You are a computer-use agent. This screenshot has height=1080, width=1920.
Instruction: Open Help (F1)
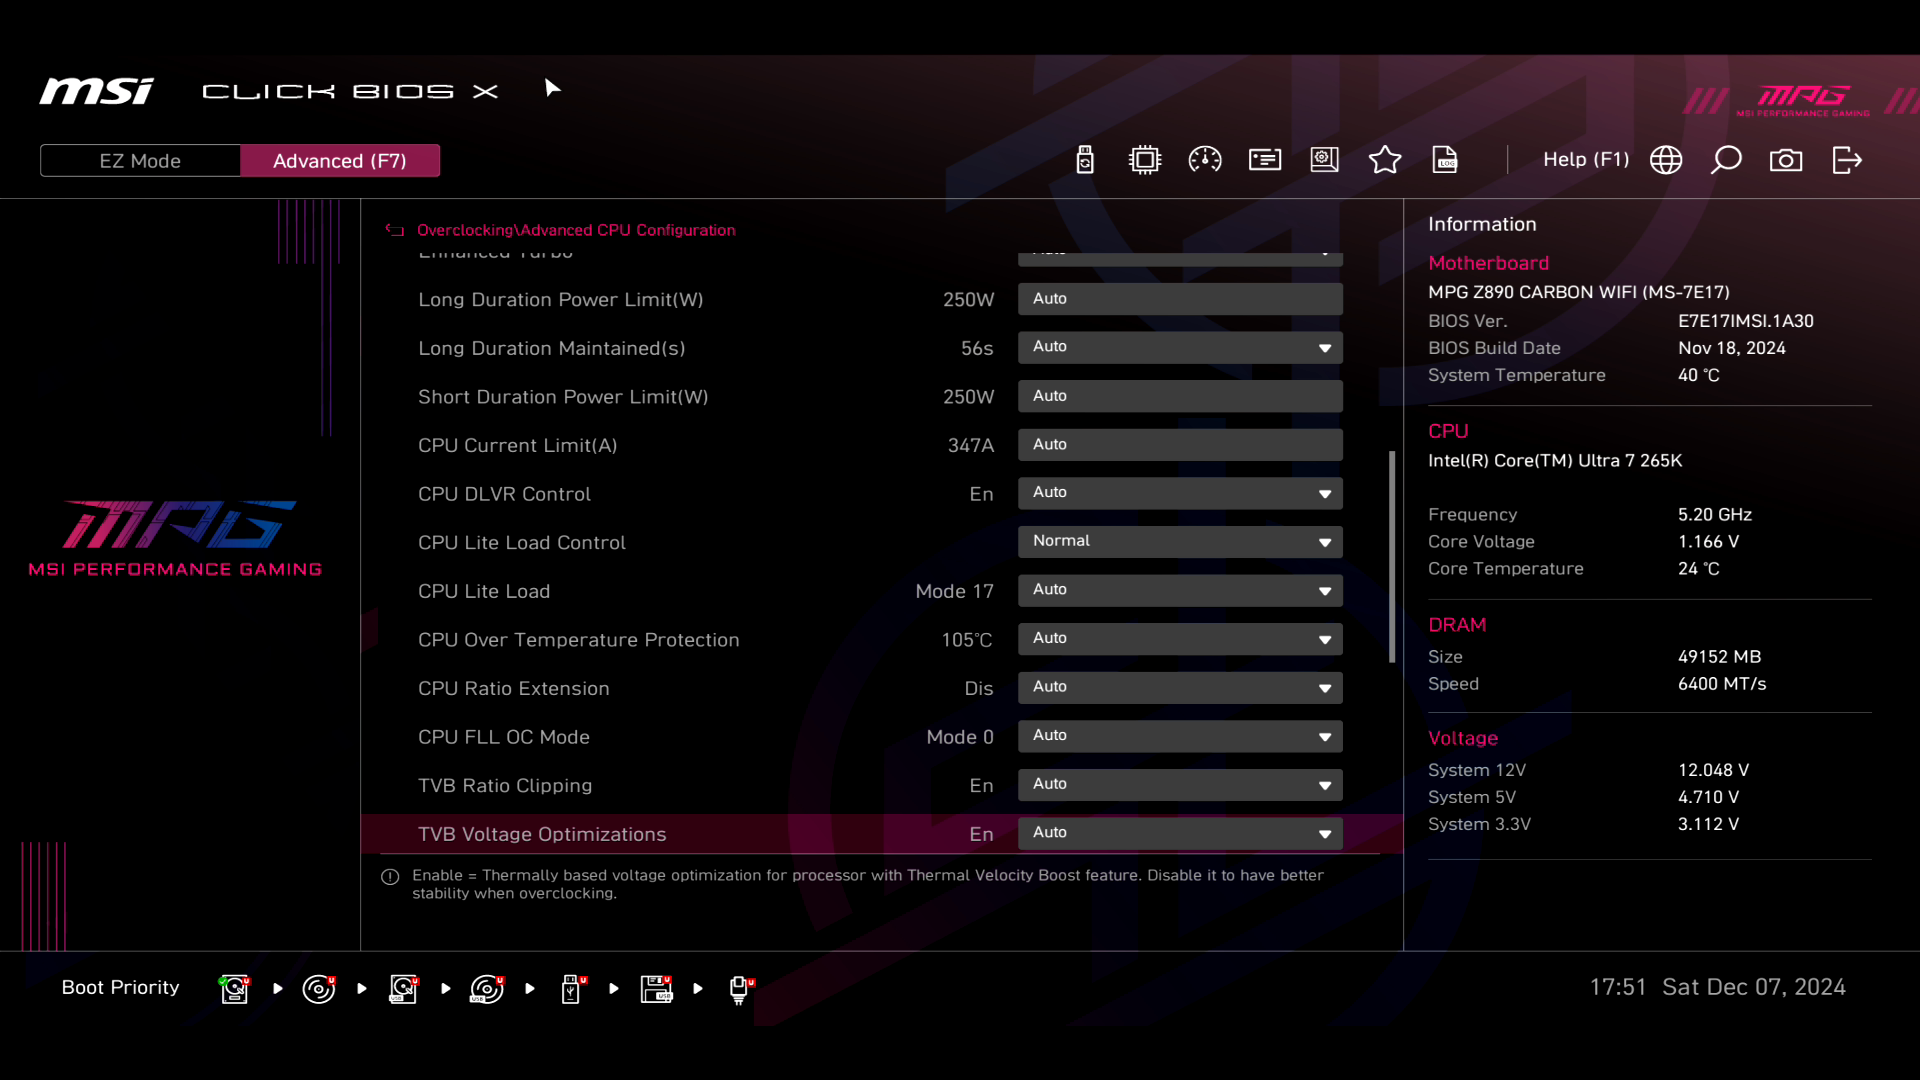(x=1585, y=160)
